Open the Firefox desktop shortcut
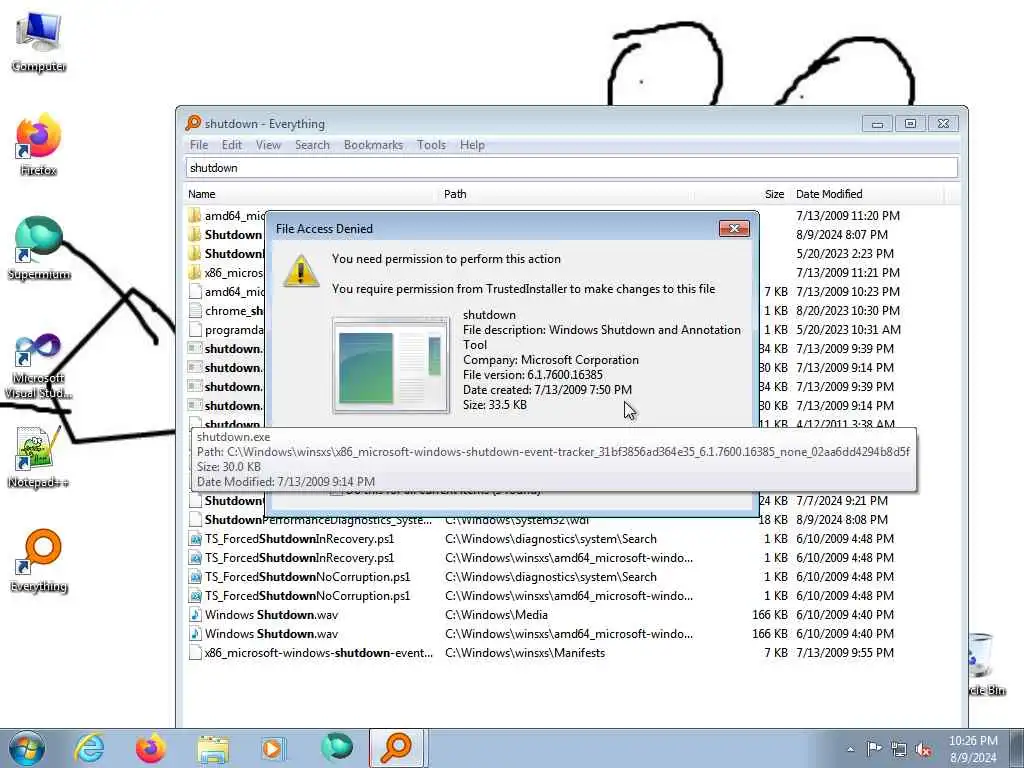This screenshot has height=768, width=1024. pyautogui.click(x=39, y=145)
